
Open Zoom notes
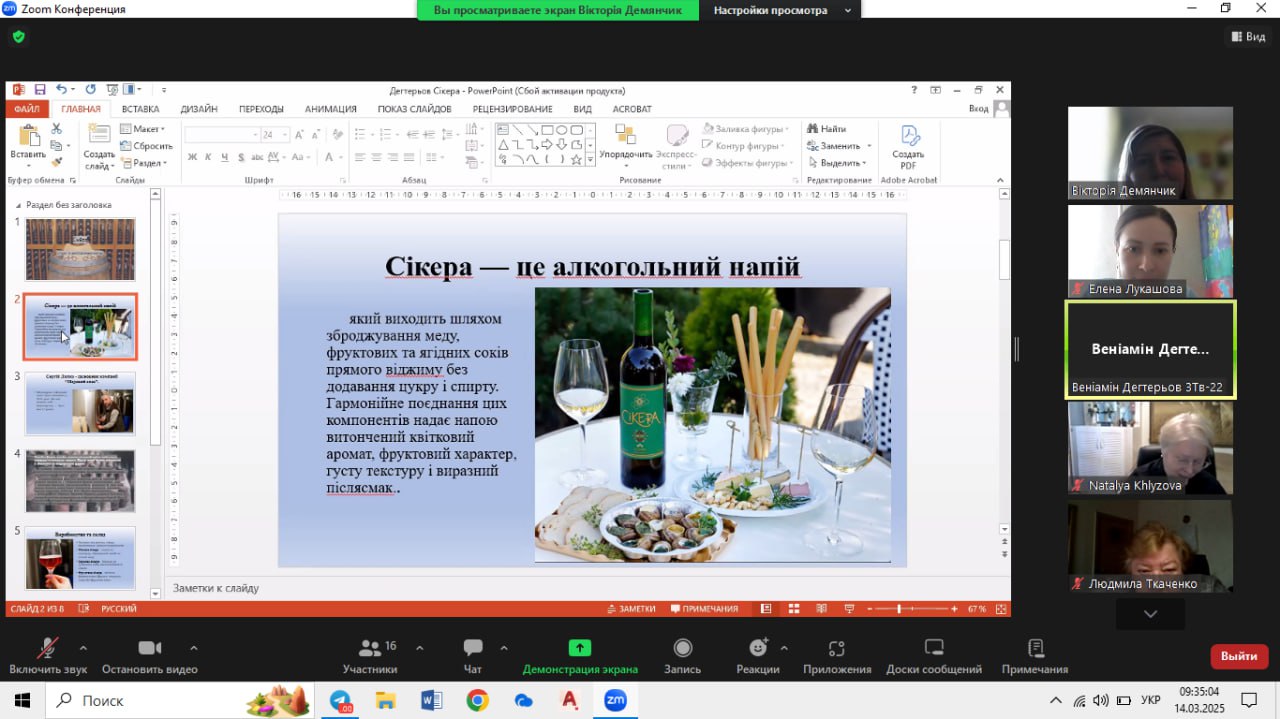tap(1035, 655)
